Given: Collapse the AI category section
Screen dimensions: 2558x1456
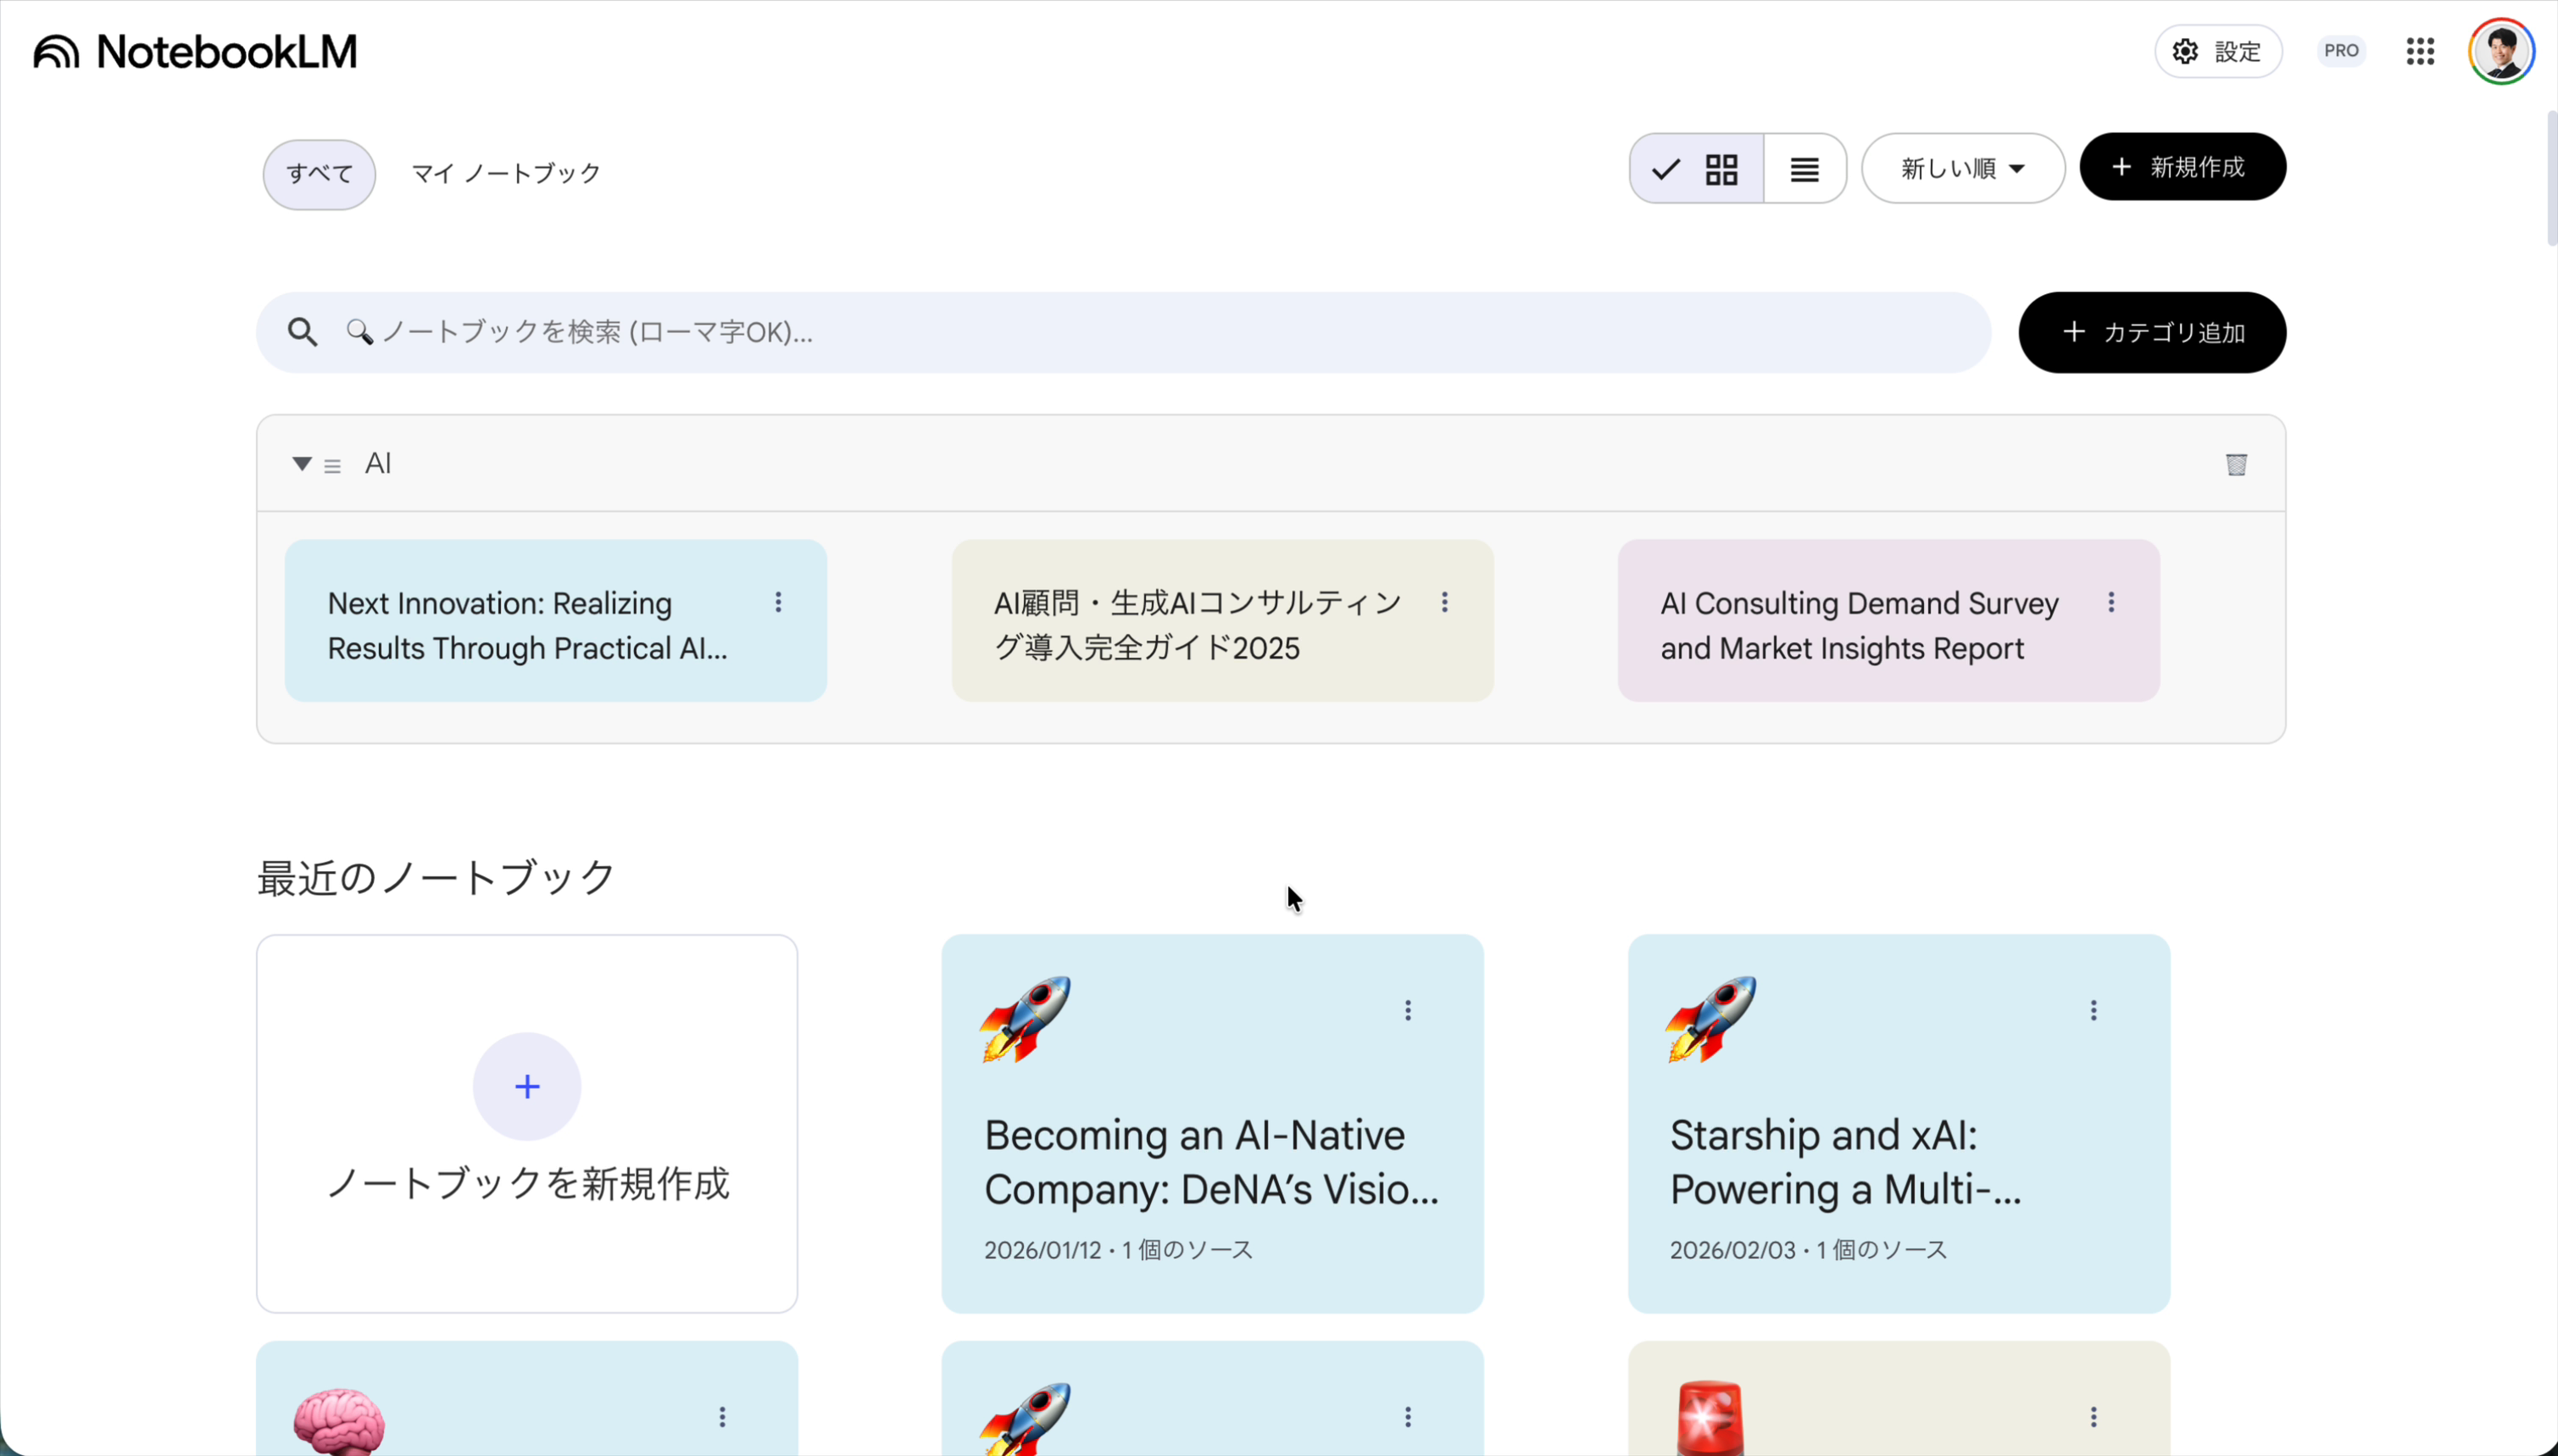Looking at the screenshot, I should pyautogui.click(x=301, y=463).
